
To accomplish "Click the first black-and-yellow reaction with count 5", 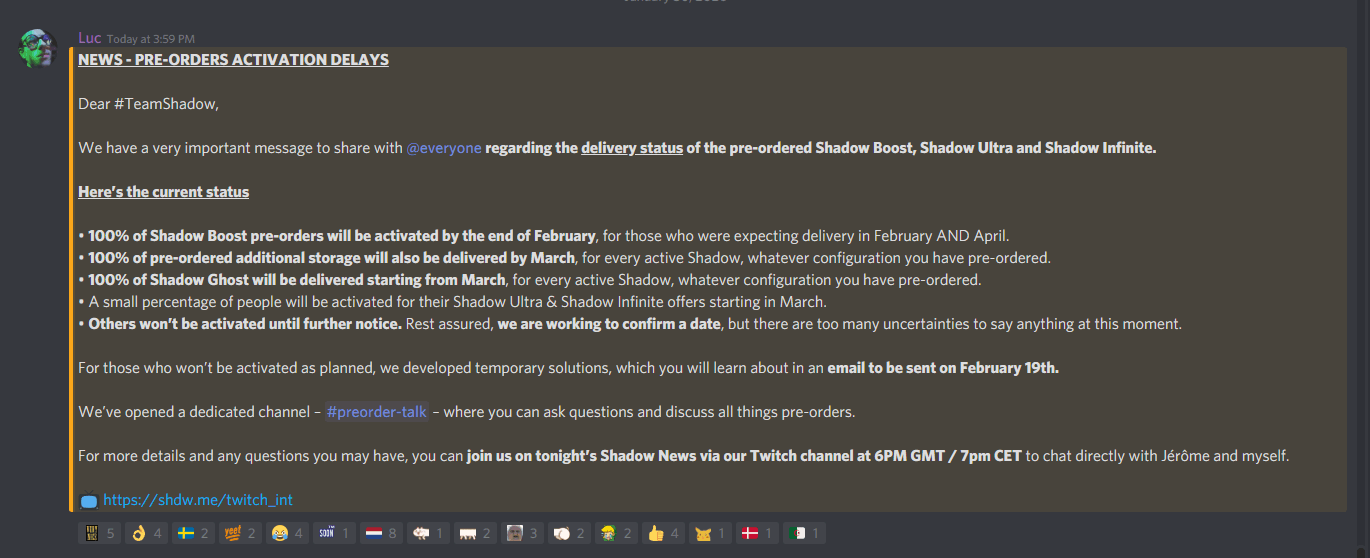I will [x=99, y=534].
